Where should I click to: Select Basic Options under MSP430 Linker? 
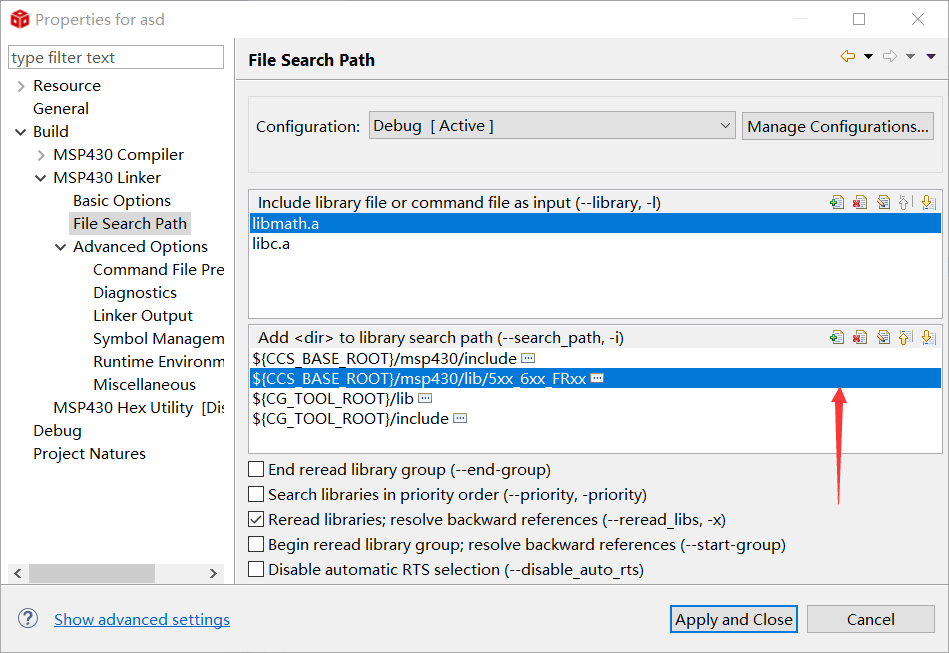tap(122, 200)
